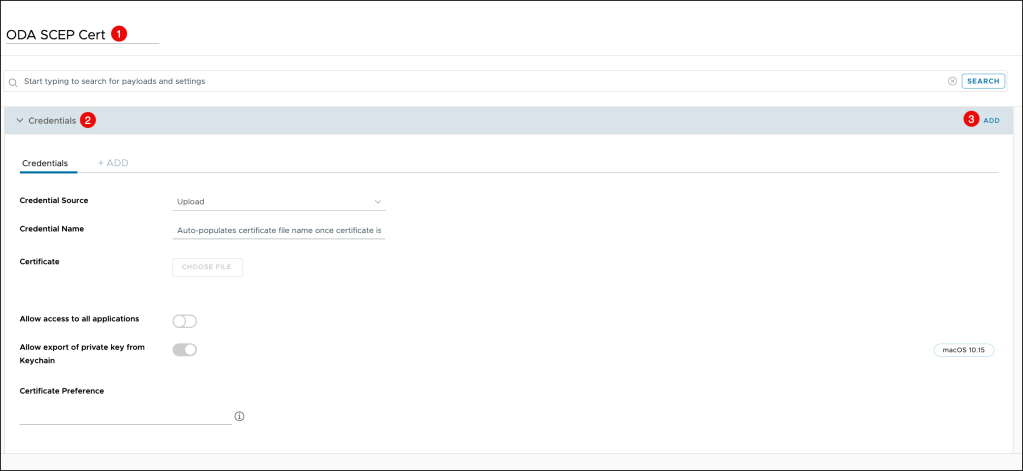
Task: Click the + ADD tab
Action: (113, 163)
